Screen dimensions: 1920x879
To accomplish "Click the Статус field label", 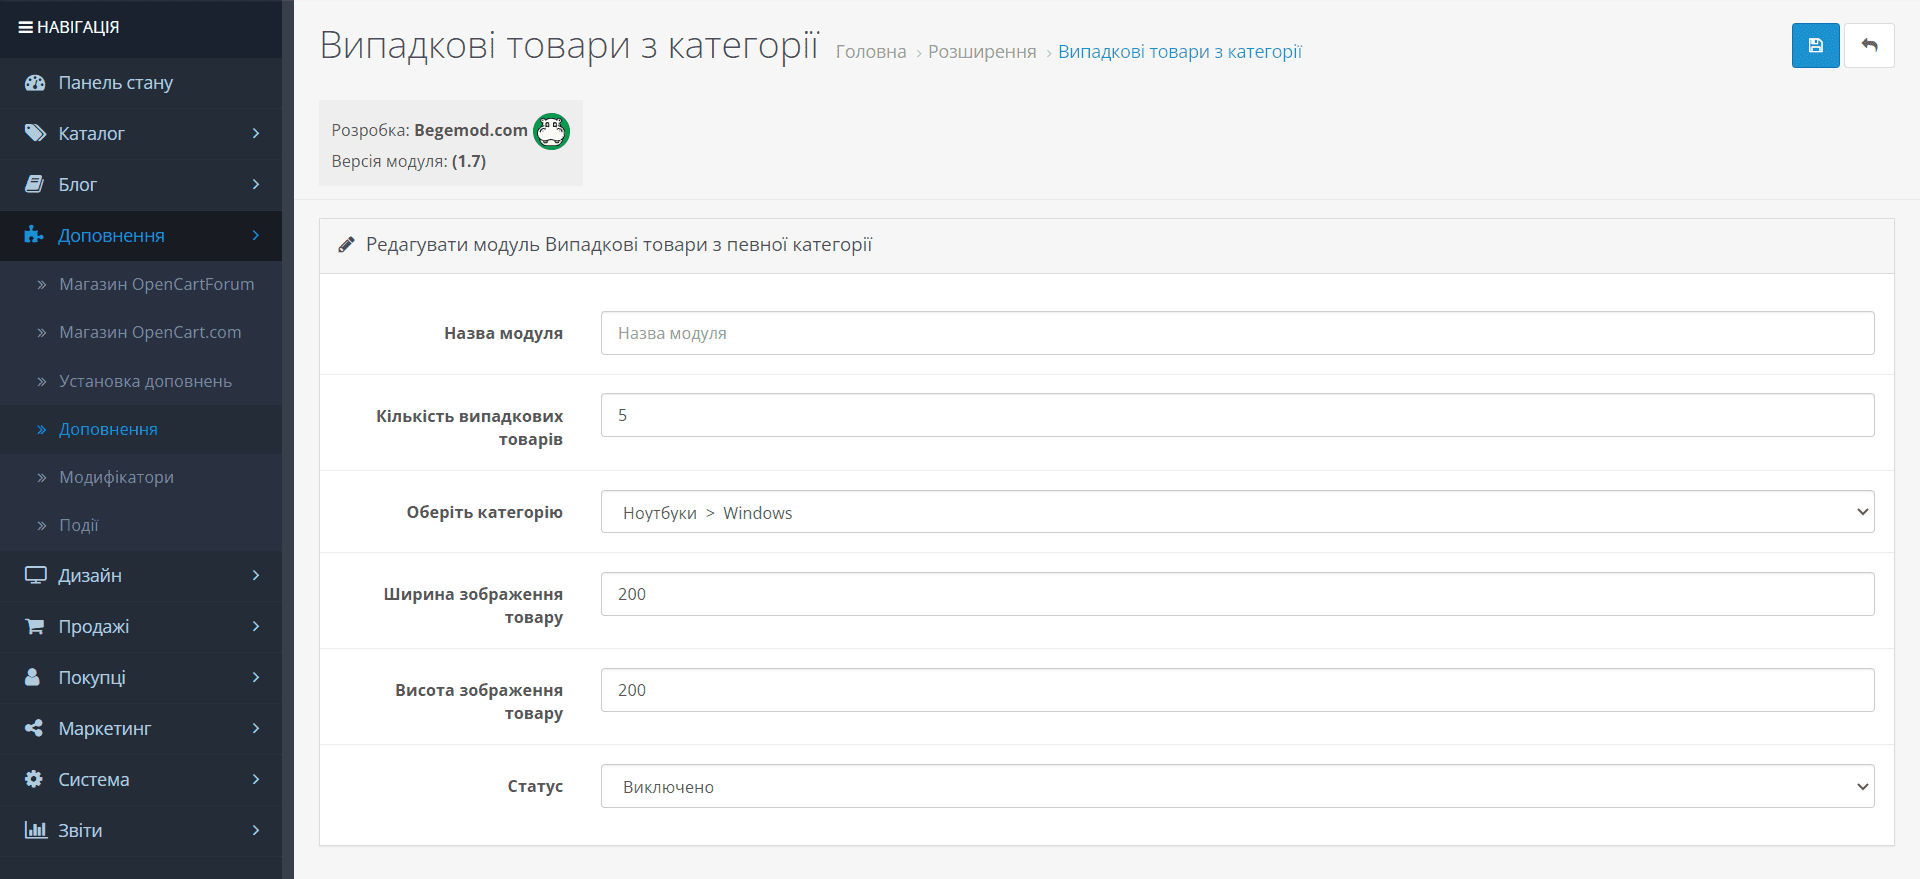I will click(x=535, y=786).
